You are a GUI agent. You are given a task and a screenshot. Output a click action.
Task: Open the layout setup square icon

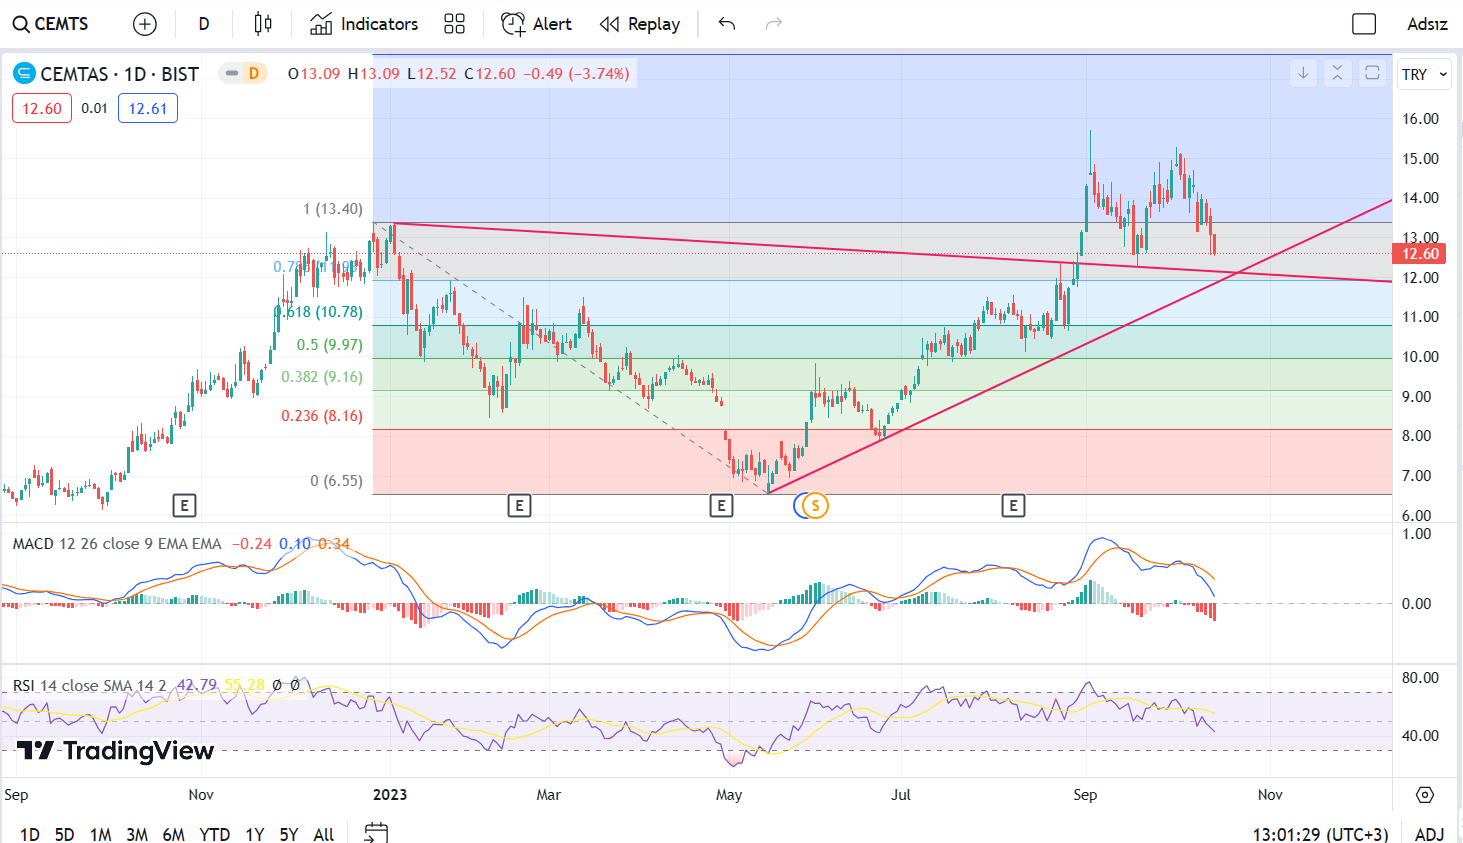(x=1364, y=24)
